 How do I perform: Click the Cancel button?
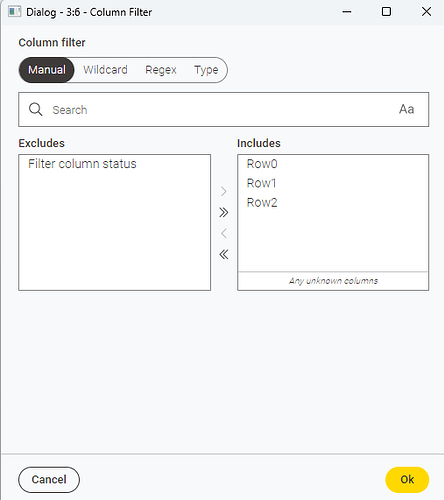(49, 480)
